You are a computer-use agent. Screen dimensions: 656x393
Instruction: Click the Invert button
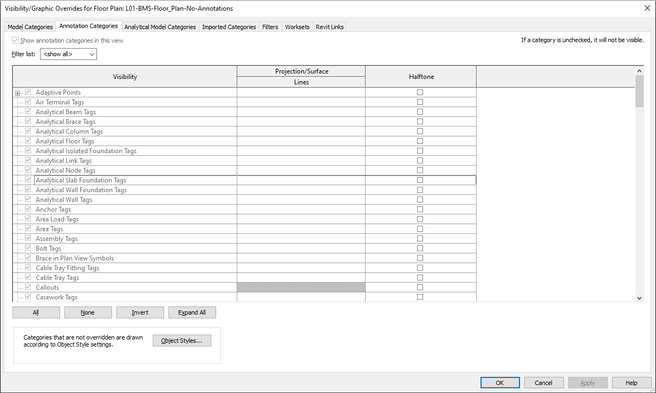click(140, 313)
